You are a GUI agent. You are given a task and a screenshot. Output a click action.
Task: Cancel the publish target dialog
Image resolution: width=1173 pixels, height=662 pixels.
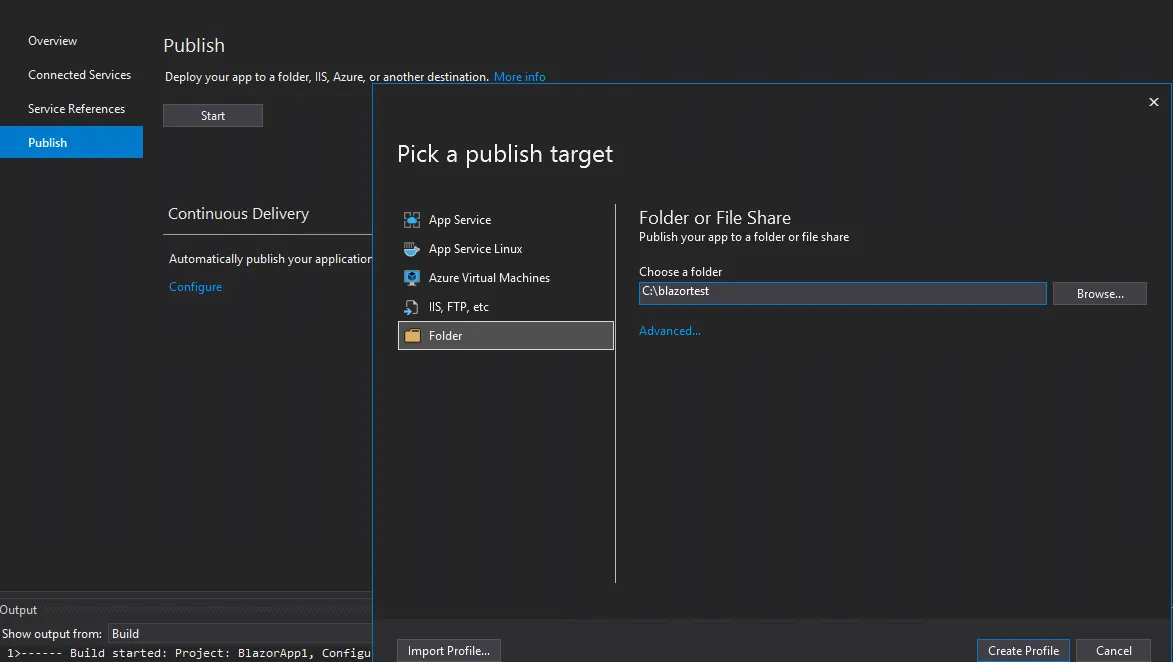[x=1113, y=651]
